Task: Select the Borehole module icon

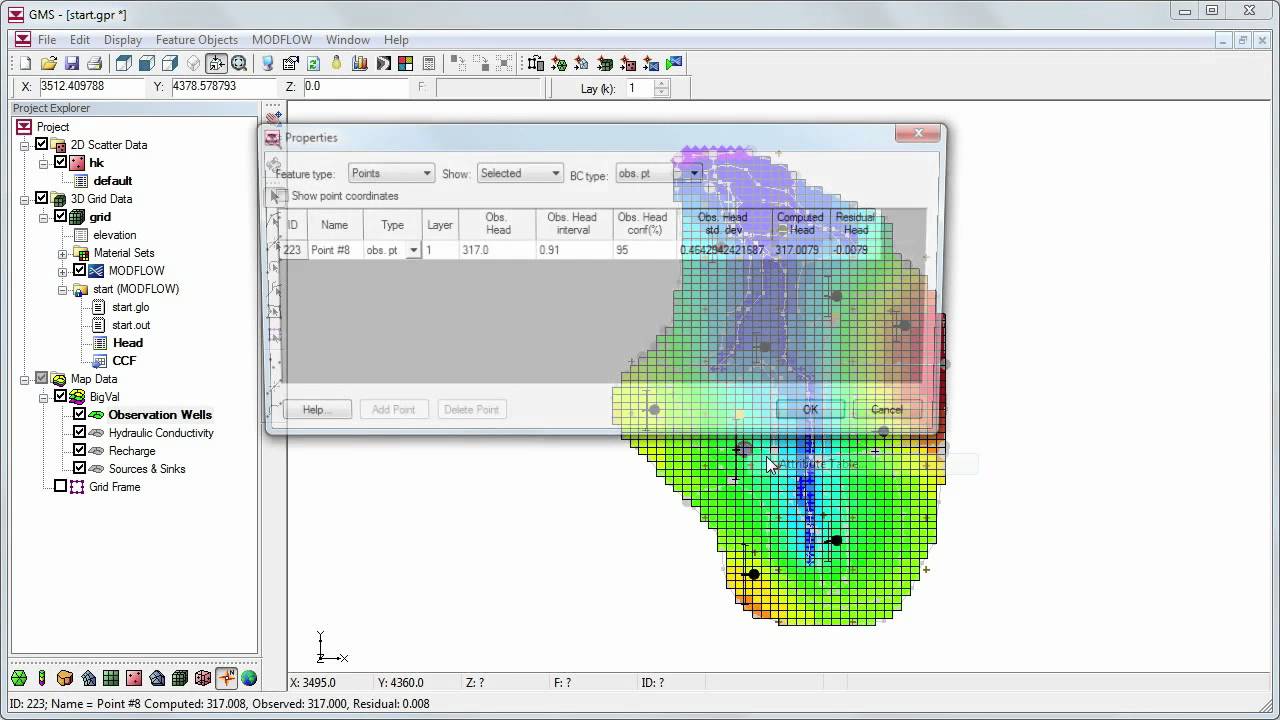Action: click(42, 678)
